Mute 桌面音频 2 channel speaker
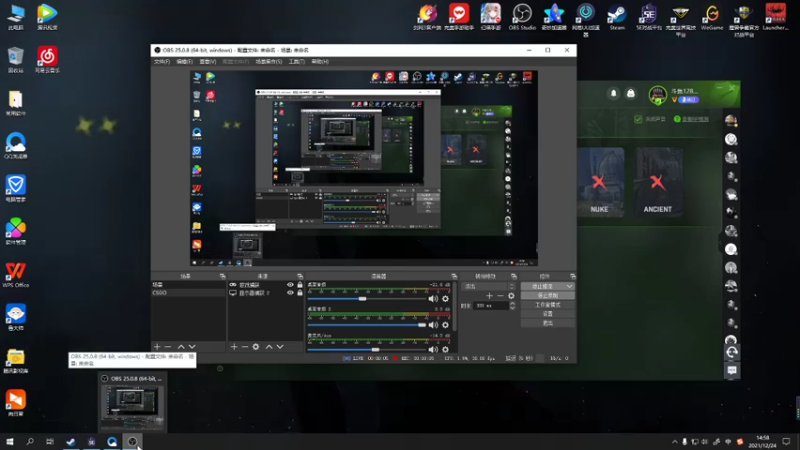Viewport: 800px width, 450px height. tap(433, 325)
